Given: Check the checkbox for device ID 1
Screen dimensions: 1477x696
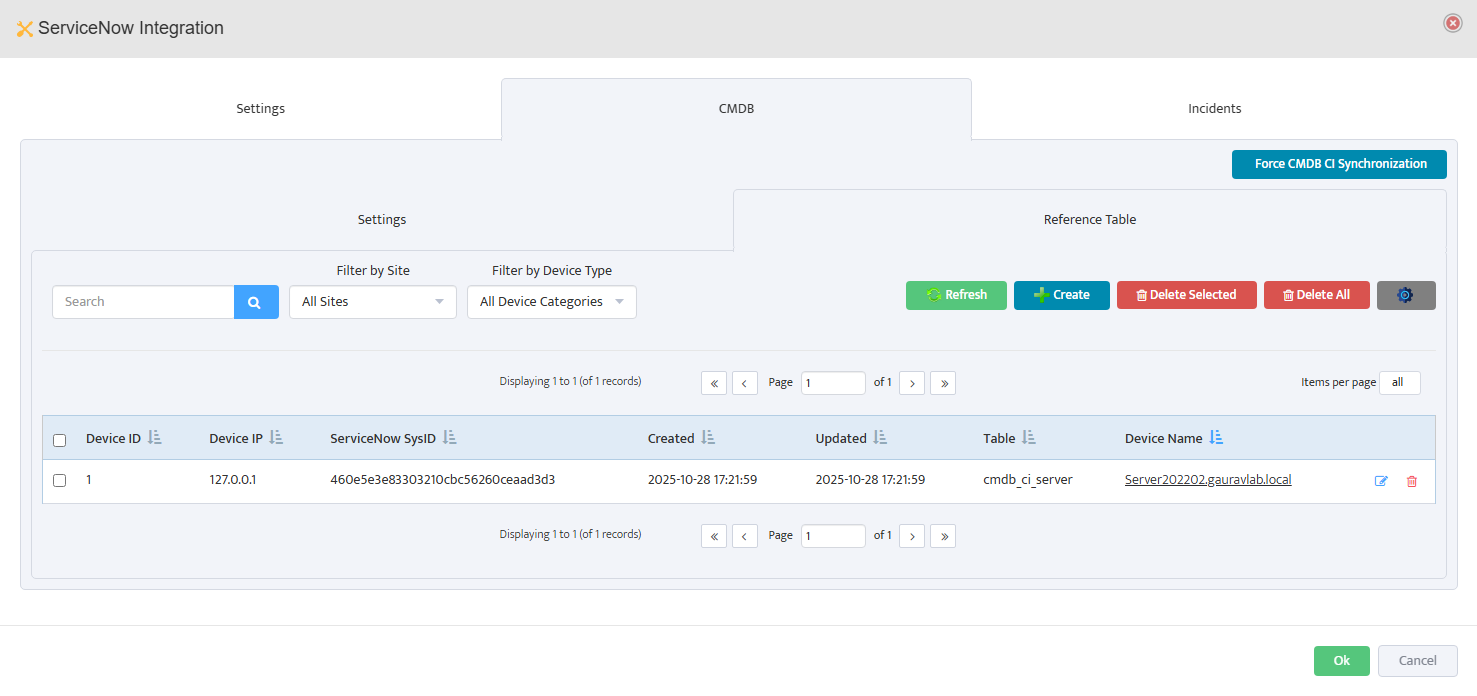Looking at the screenshot, I should (60, 481).
